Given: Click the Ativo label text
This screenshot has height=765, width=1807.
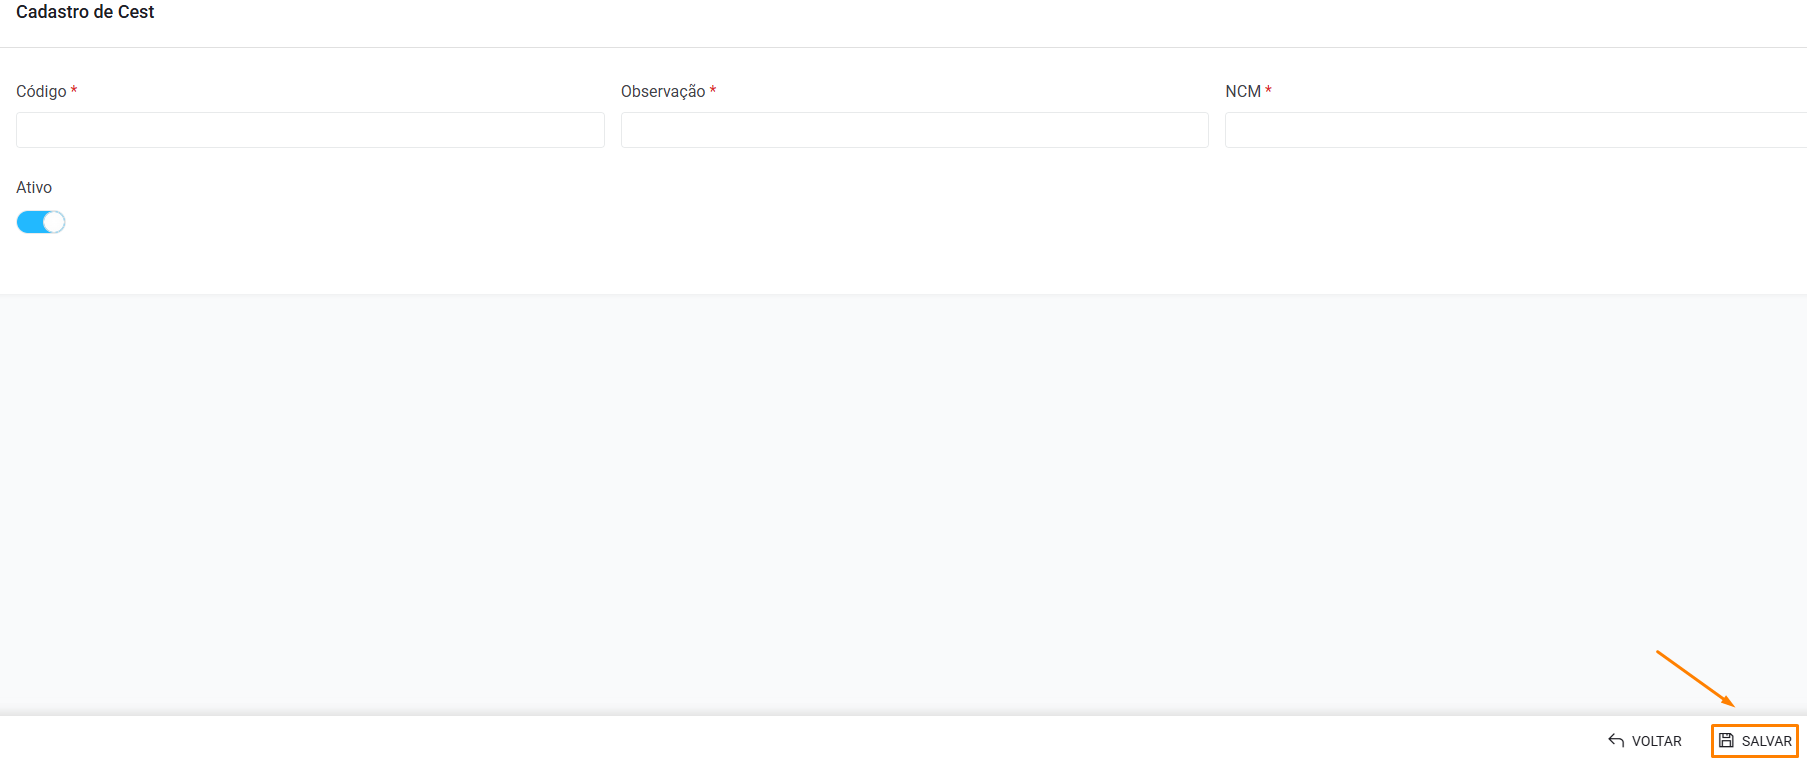Looking at the screenshot, I should pos(34,187).
